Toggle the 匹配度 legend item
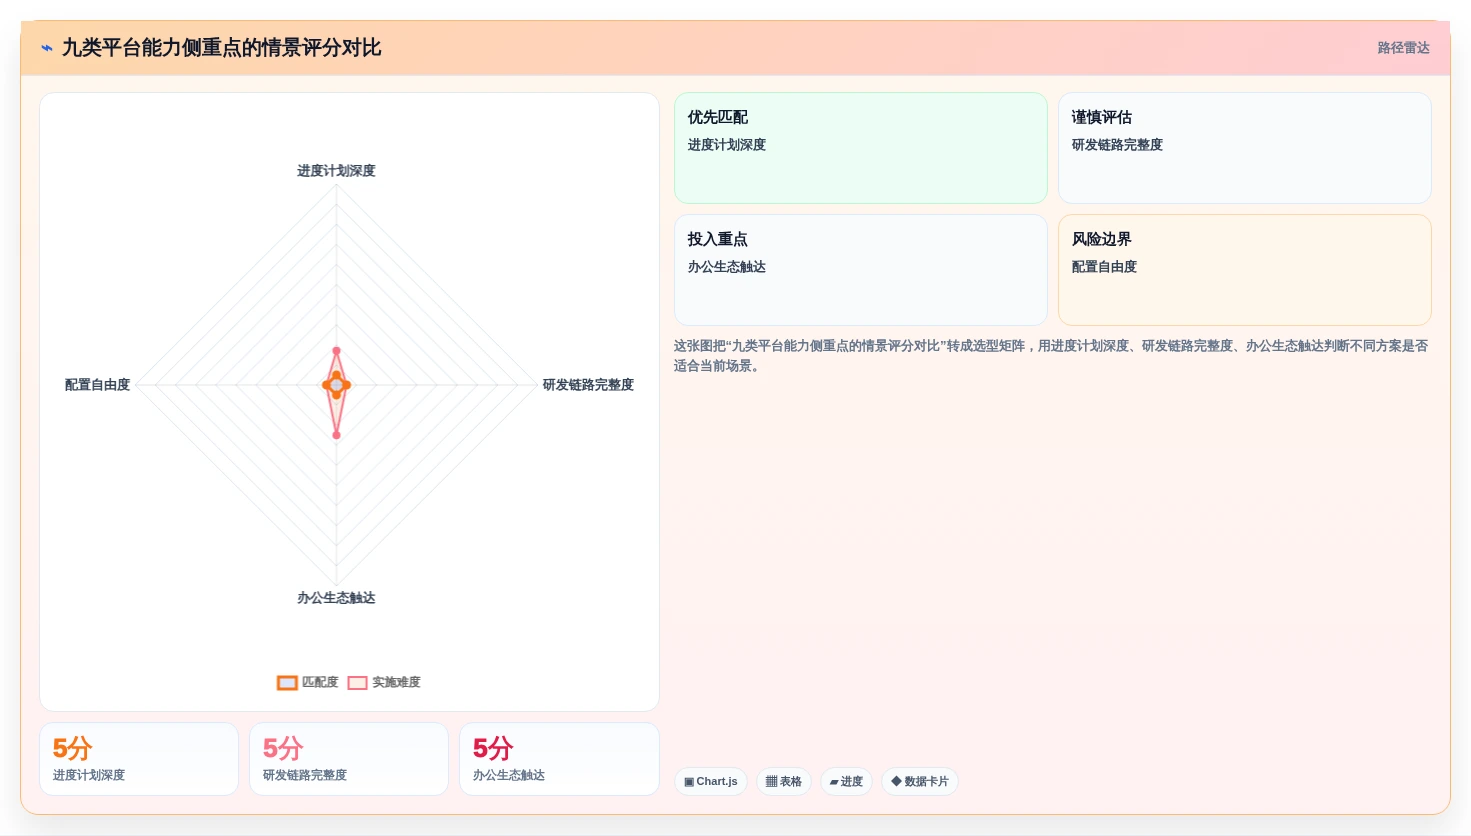 [308, 682]
